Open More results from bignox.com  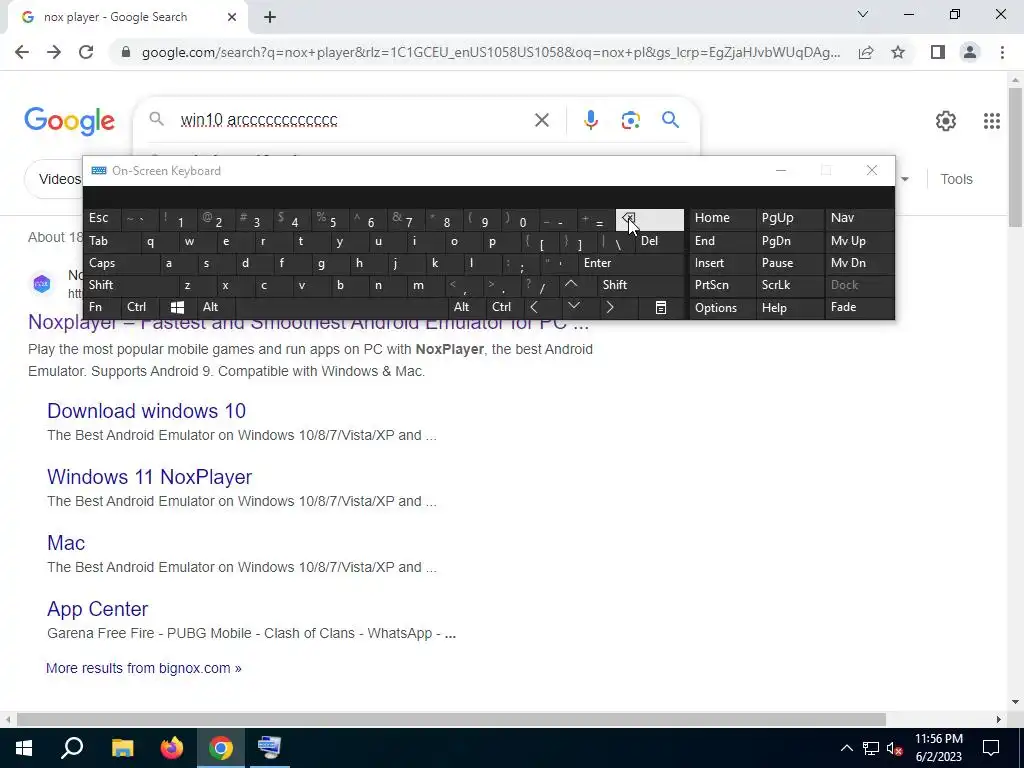click(x=144, y=668)
